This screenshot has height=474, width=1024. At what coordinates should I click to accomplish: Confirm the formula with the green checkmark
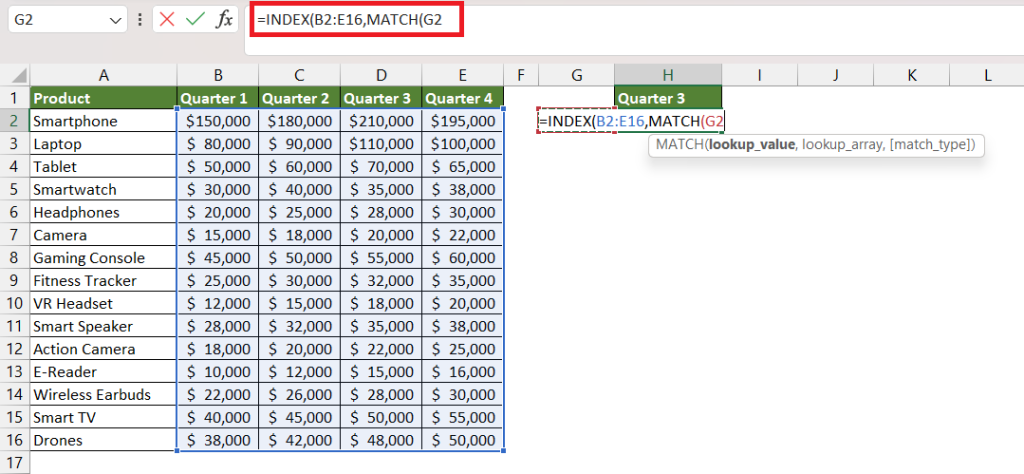click(x=195, y=20)
